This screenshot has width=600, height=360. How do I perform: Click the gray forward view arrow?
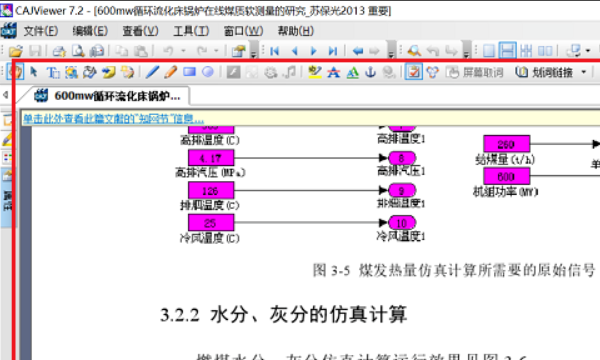pyautogui.click(x=374, y=50)
